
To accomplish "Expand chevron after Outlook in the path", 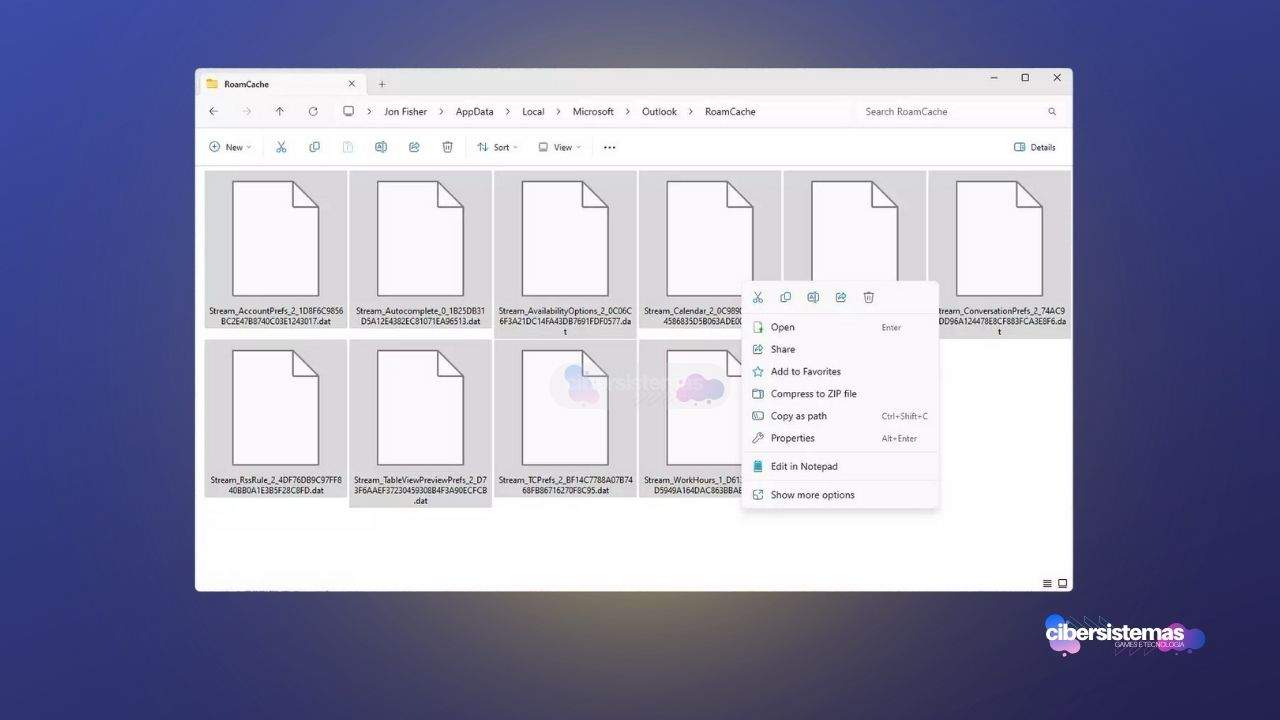I will [691, 111].
